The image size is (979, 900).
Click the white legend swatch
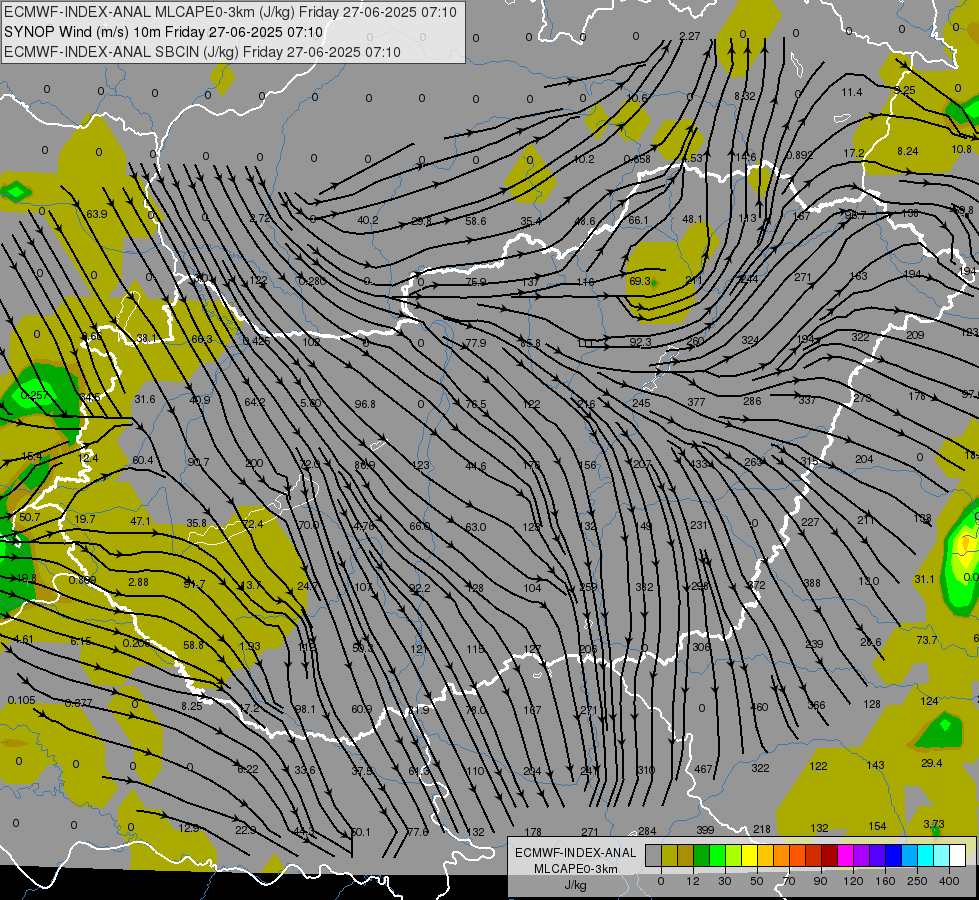click(957, 856)
